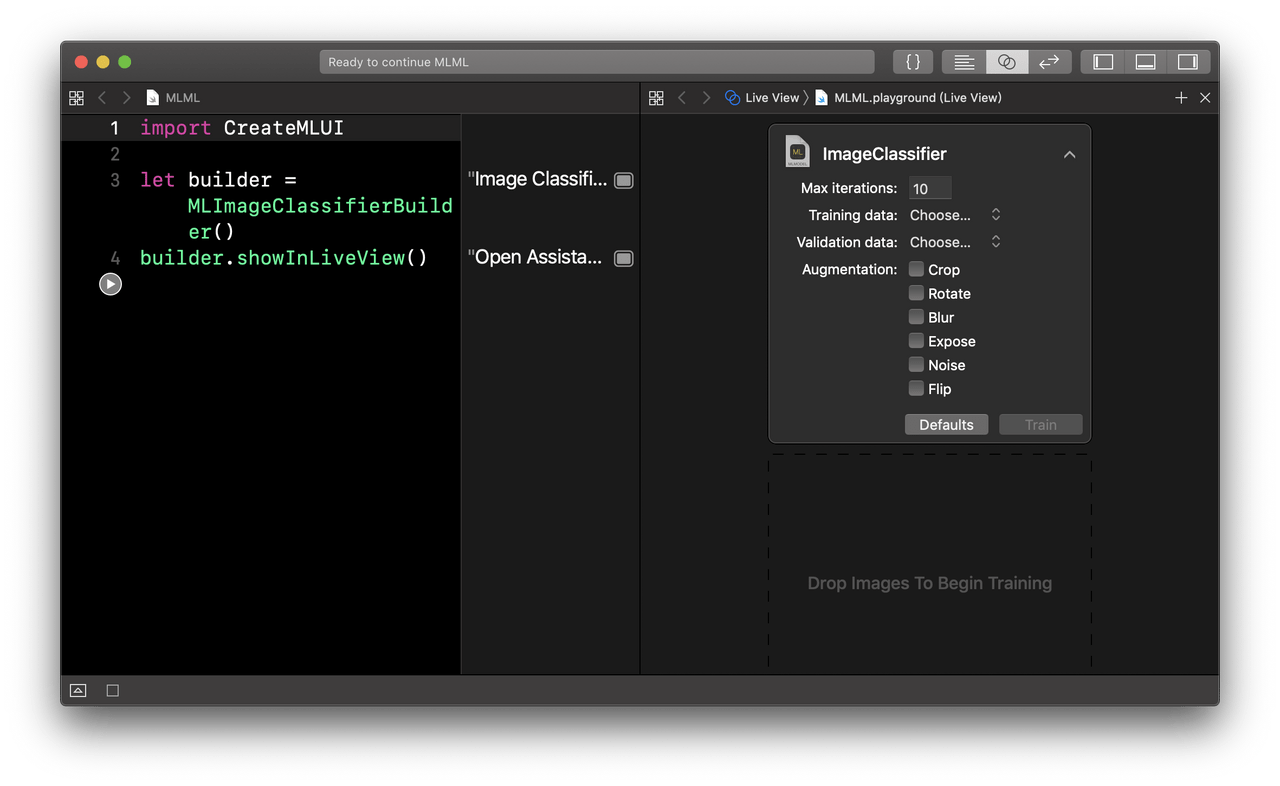Toggle the right Inspector panel

click(x=1188, y=62)
